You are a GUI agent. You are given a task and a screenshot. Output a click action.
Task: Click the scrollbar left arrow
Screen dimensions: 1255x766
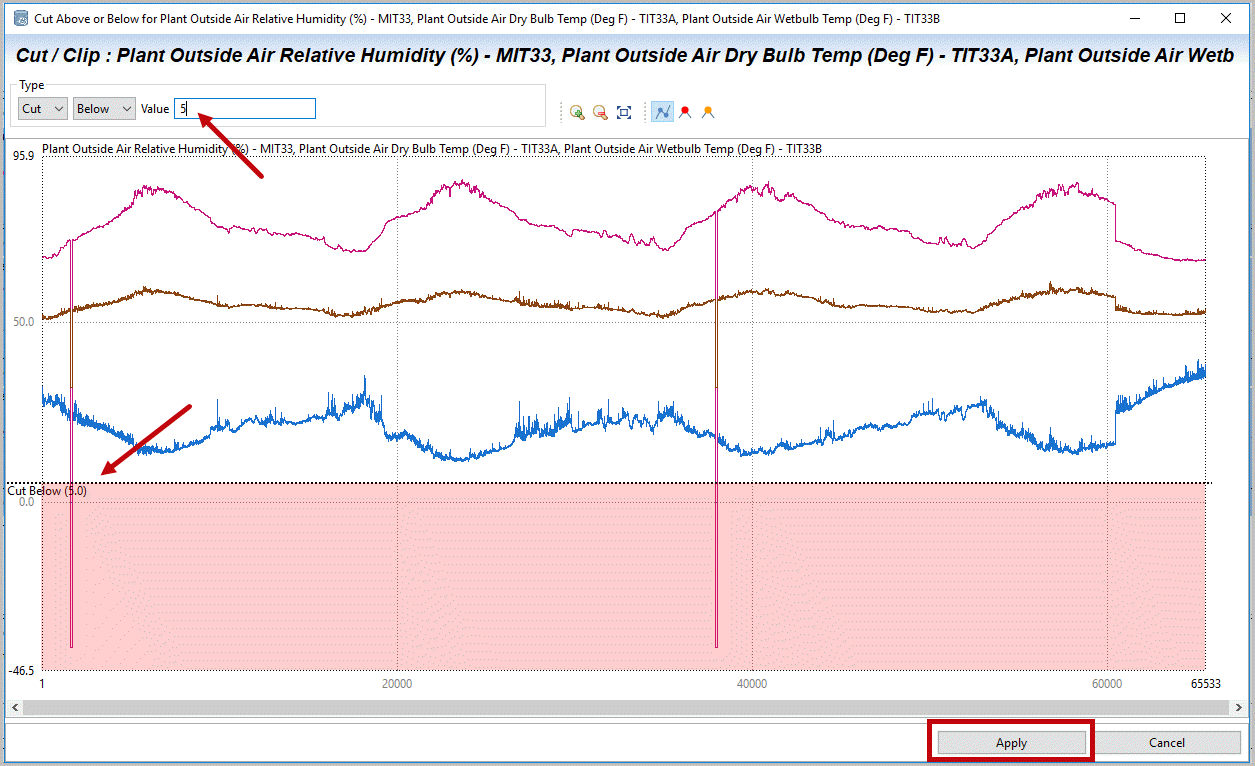[13, 707]
